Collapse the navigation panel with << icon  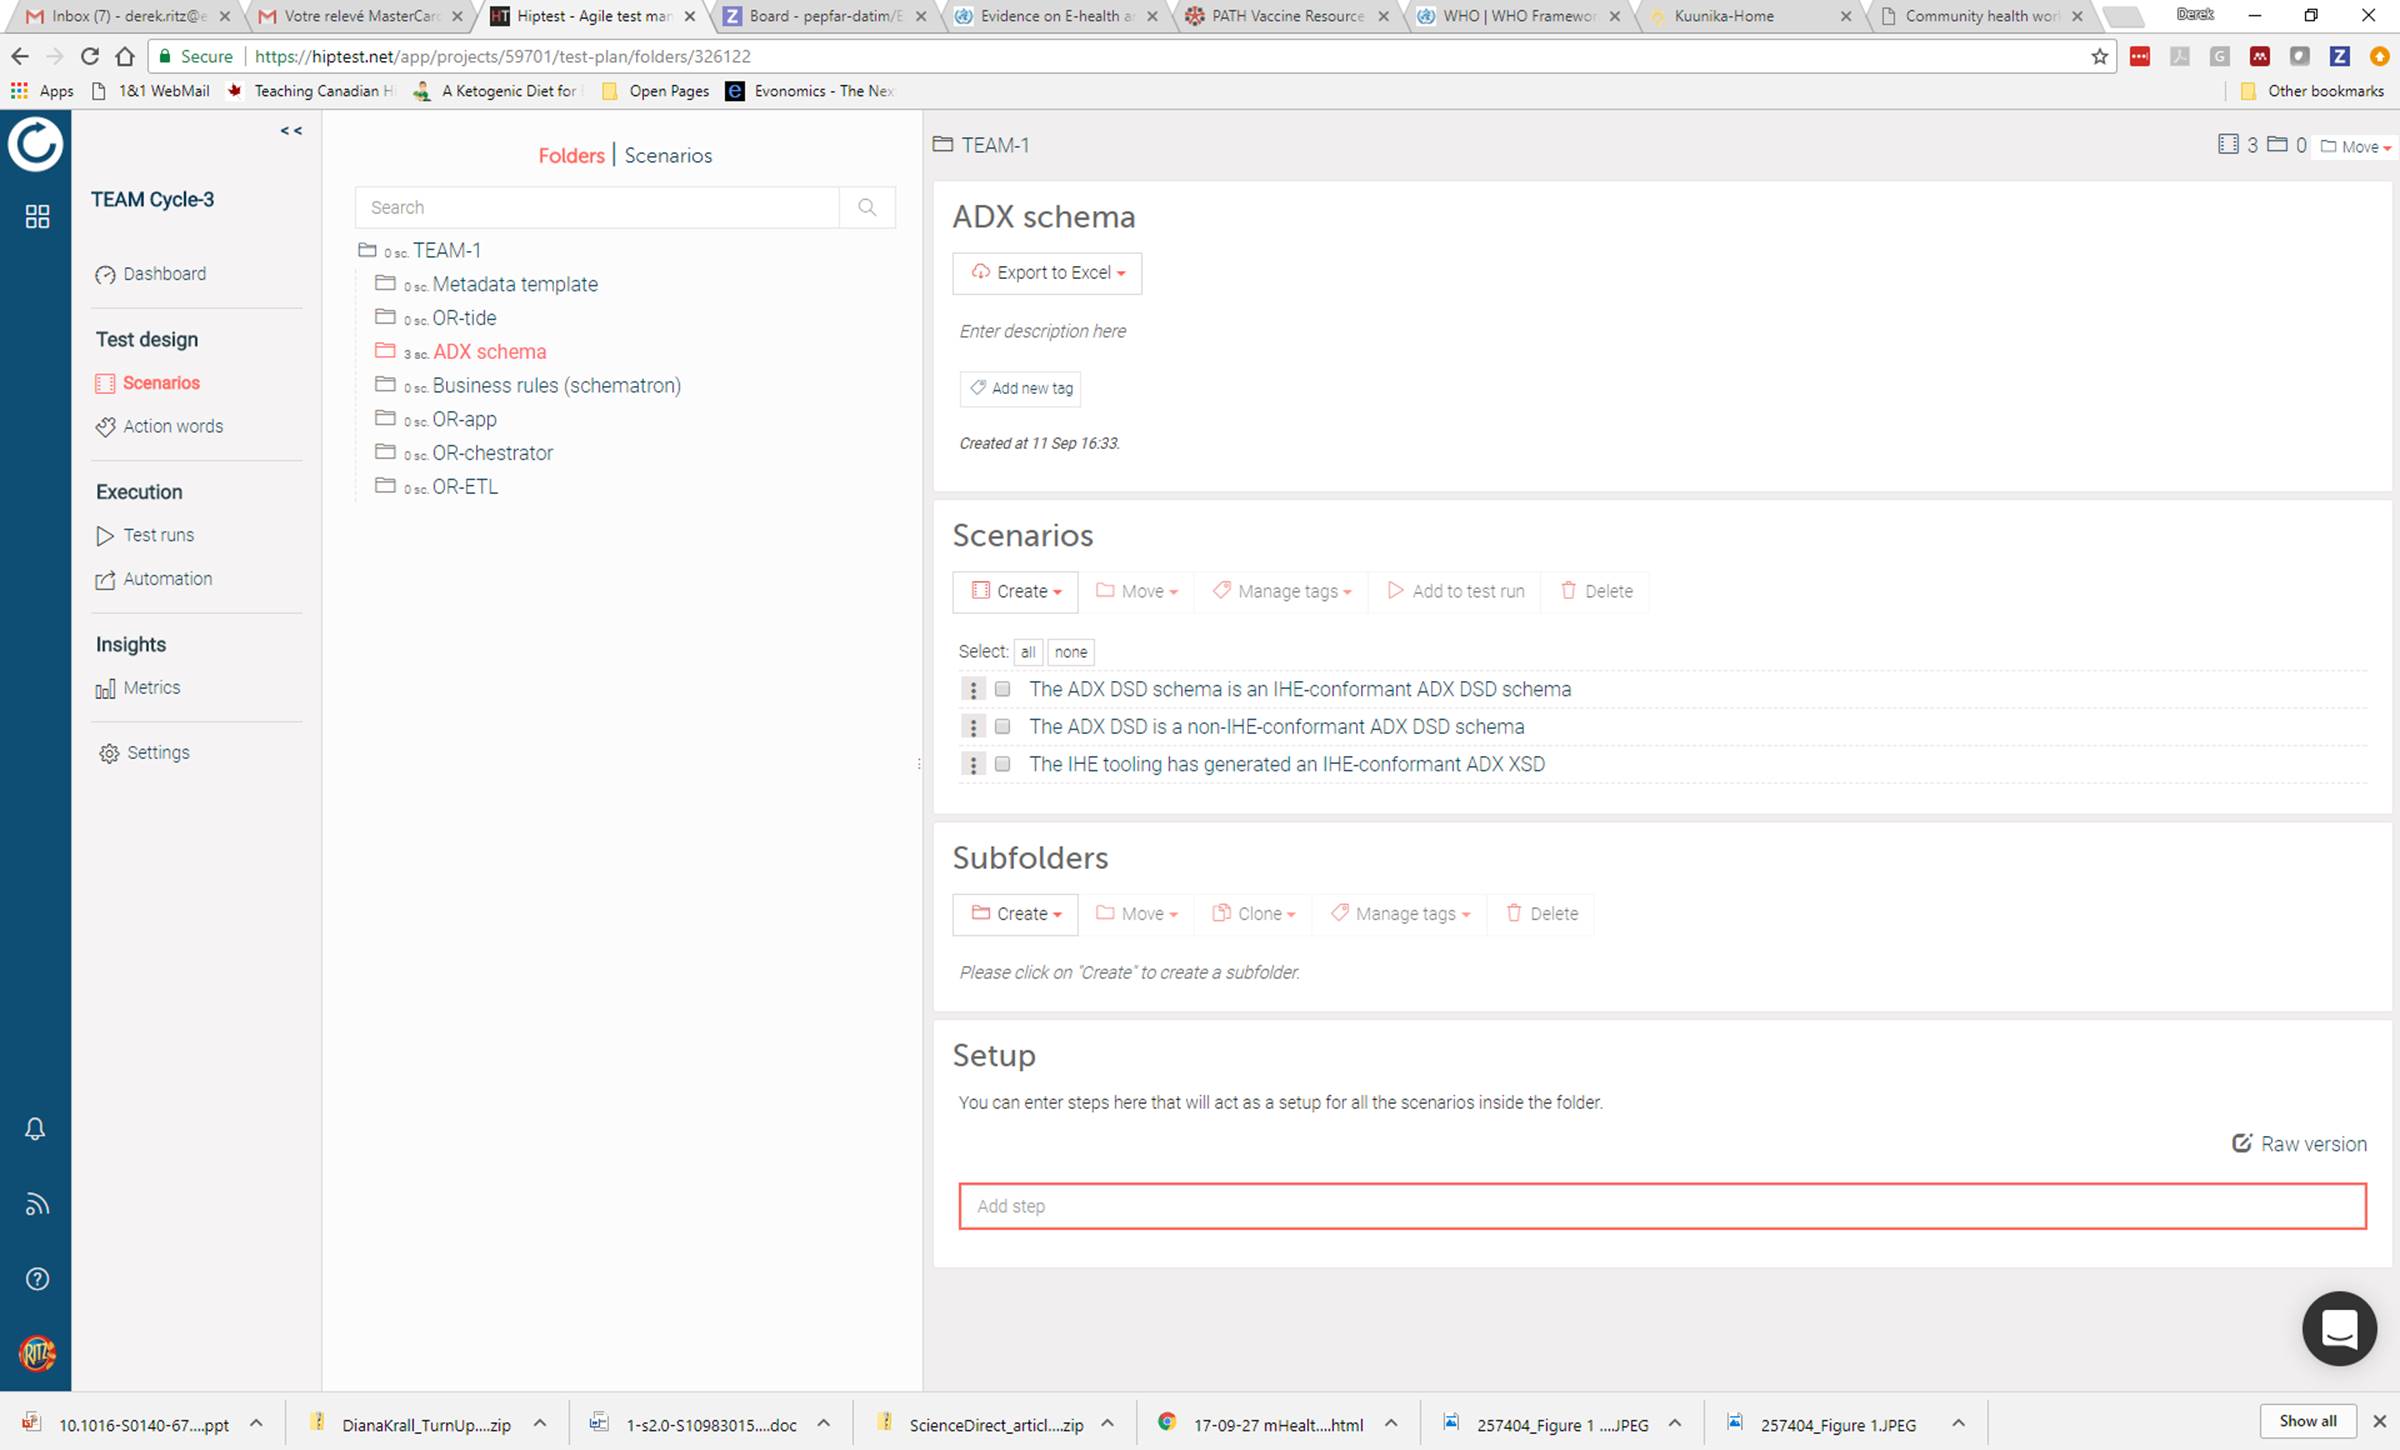click(291, 131)
